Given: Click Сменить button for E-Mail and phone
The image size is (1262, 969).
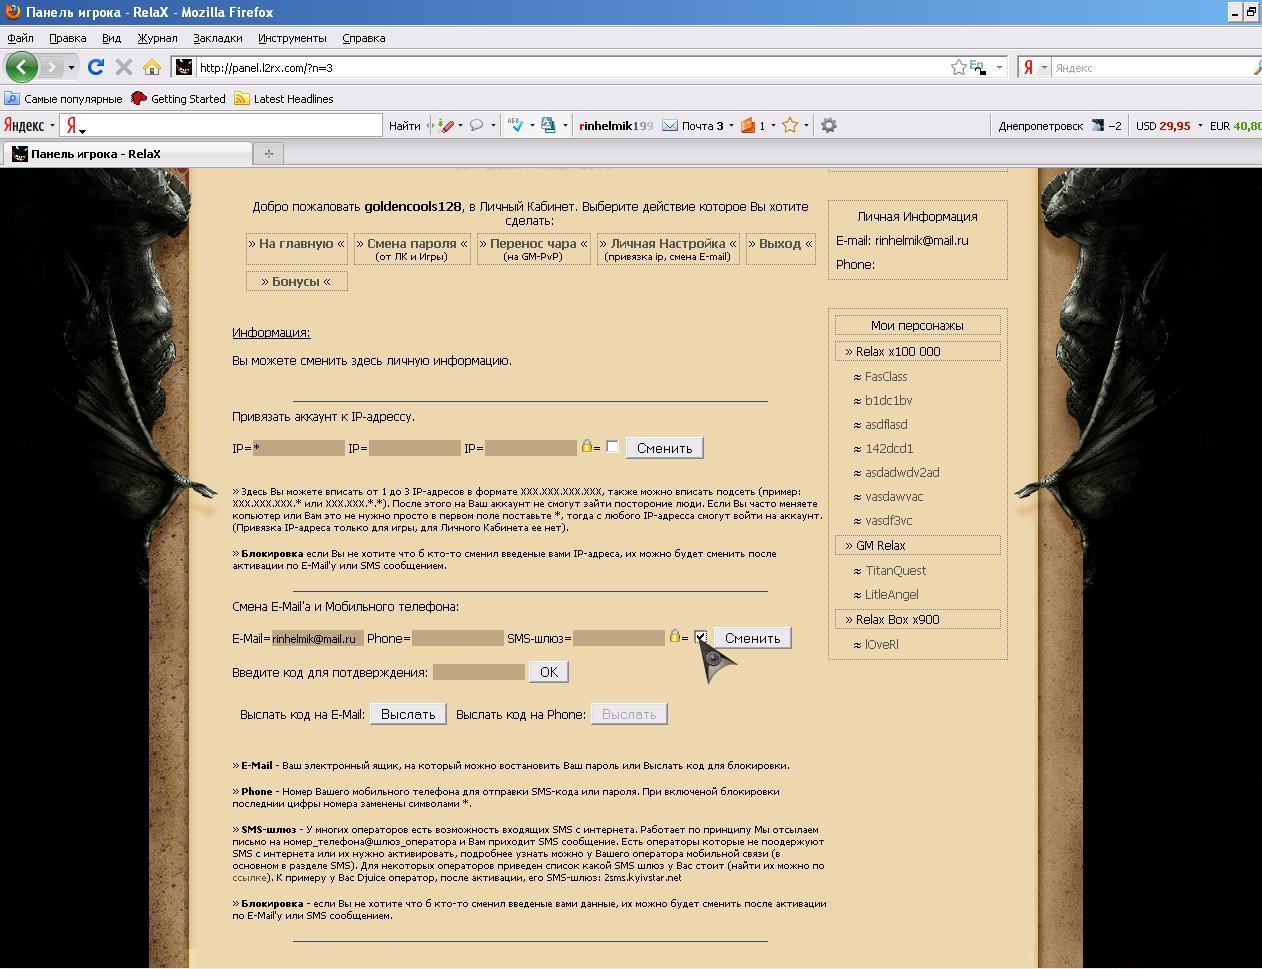Looking at the screenshot, I should click(x=752, y=637).
